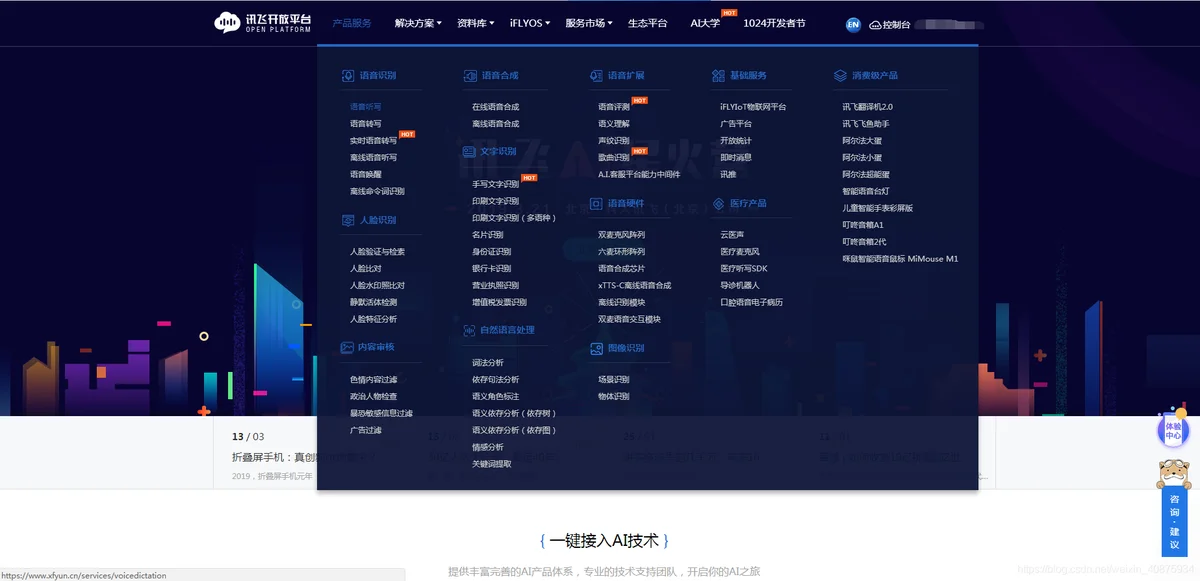Expand the 资料库 dropdown
This screenshot has width=1200, height=581.
tap(475, 23)
